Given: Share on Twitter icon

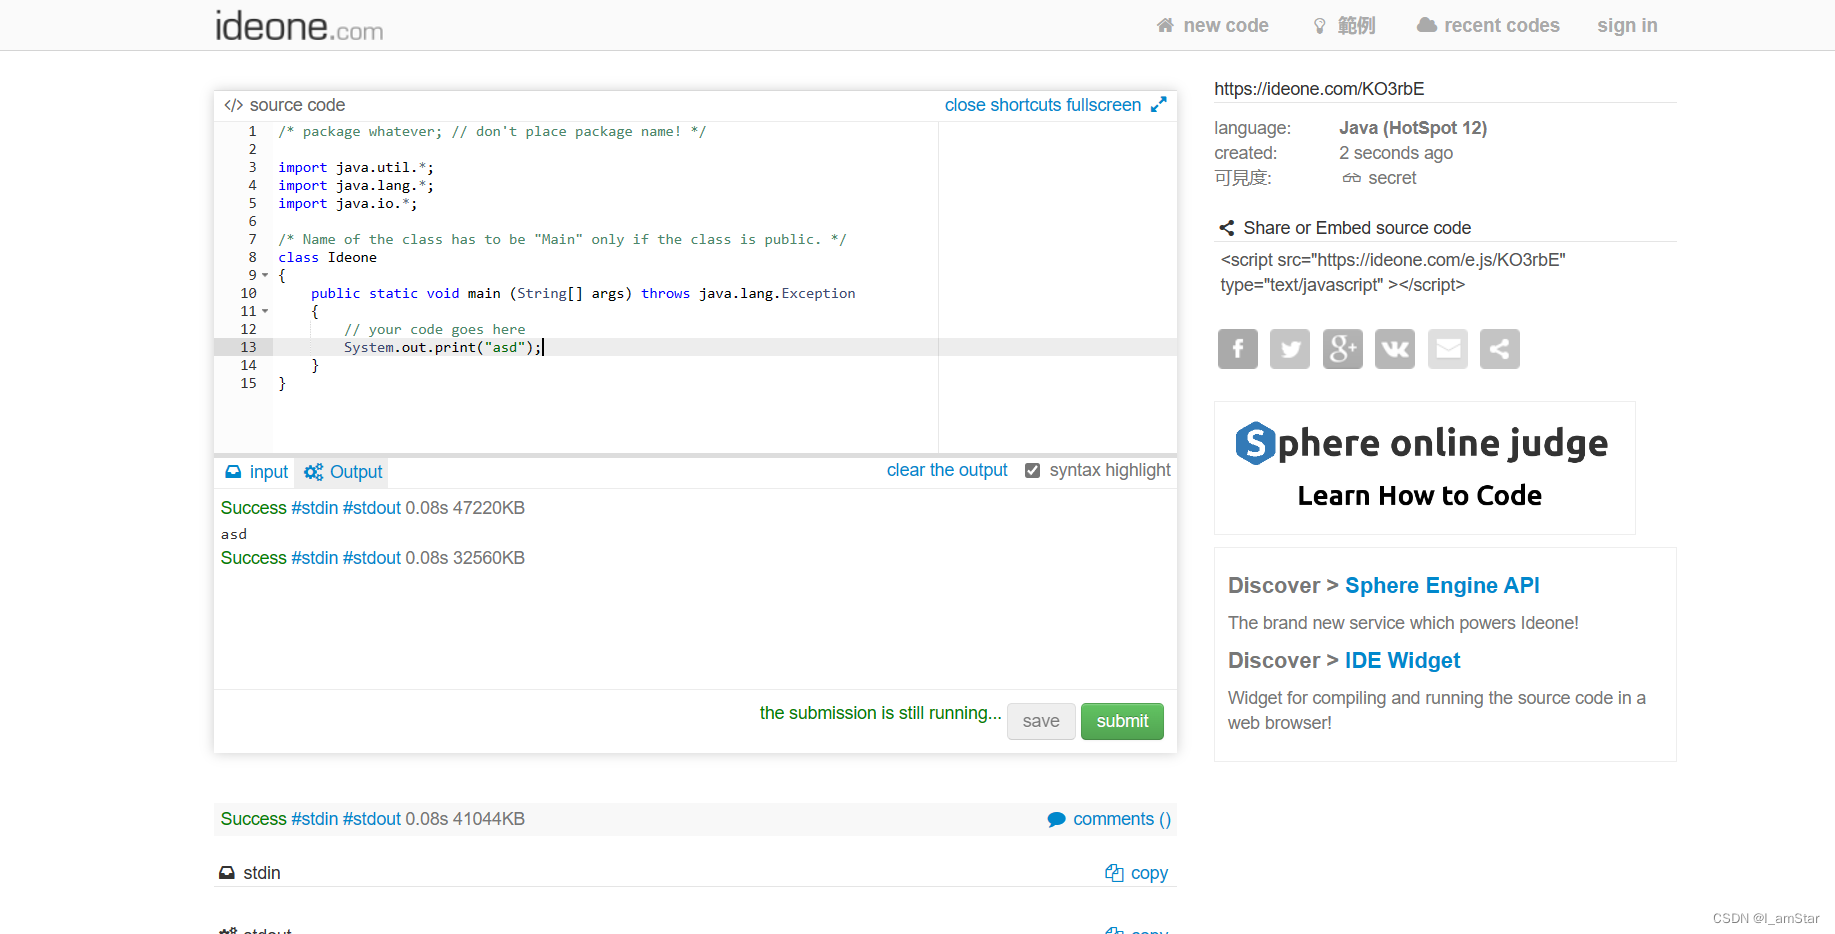Looking at the screenshot, I should tap(1290, 349).
